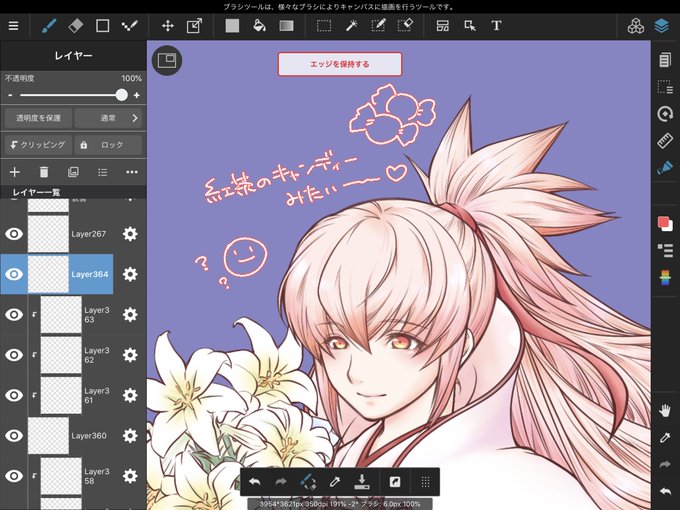680x510 pixels.
Task: Open the page document icon in right sidebar
Action: (x=665, y=60)
